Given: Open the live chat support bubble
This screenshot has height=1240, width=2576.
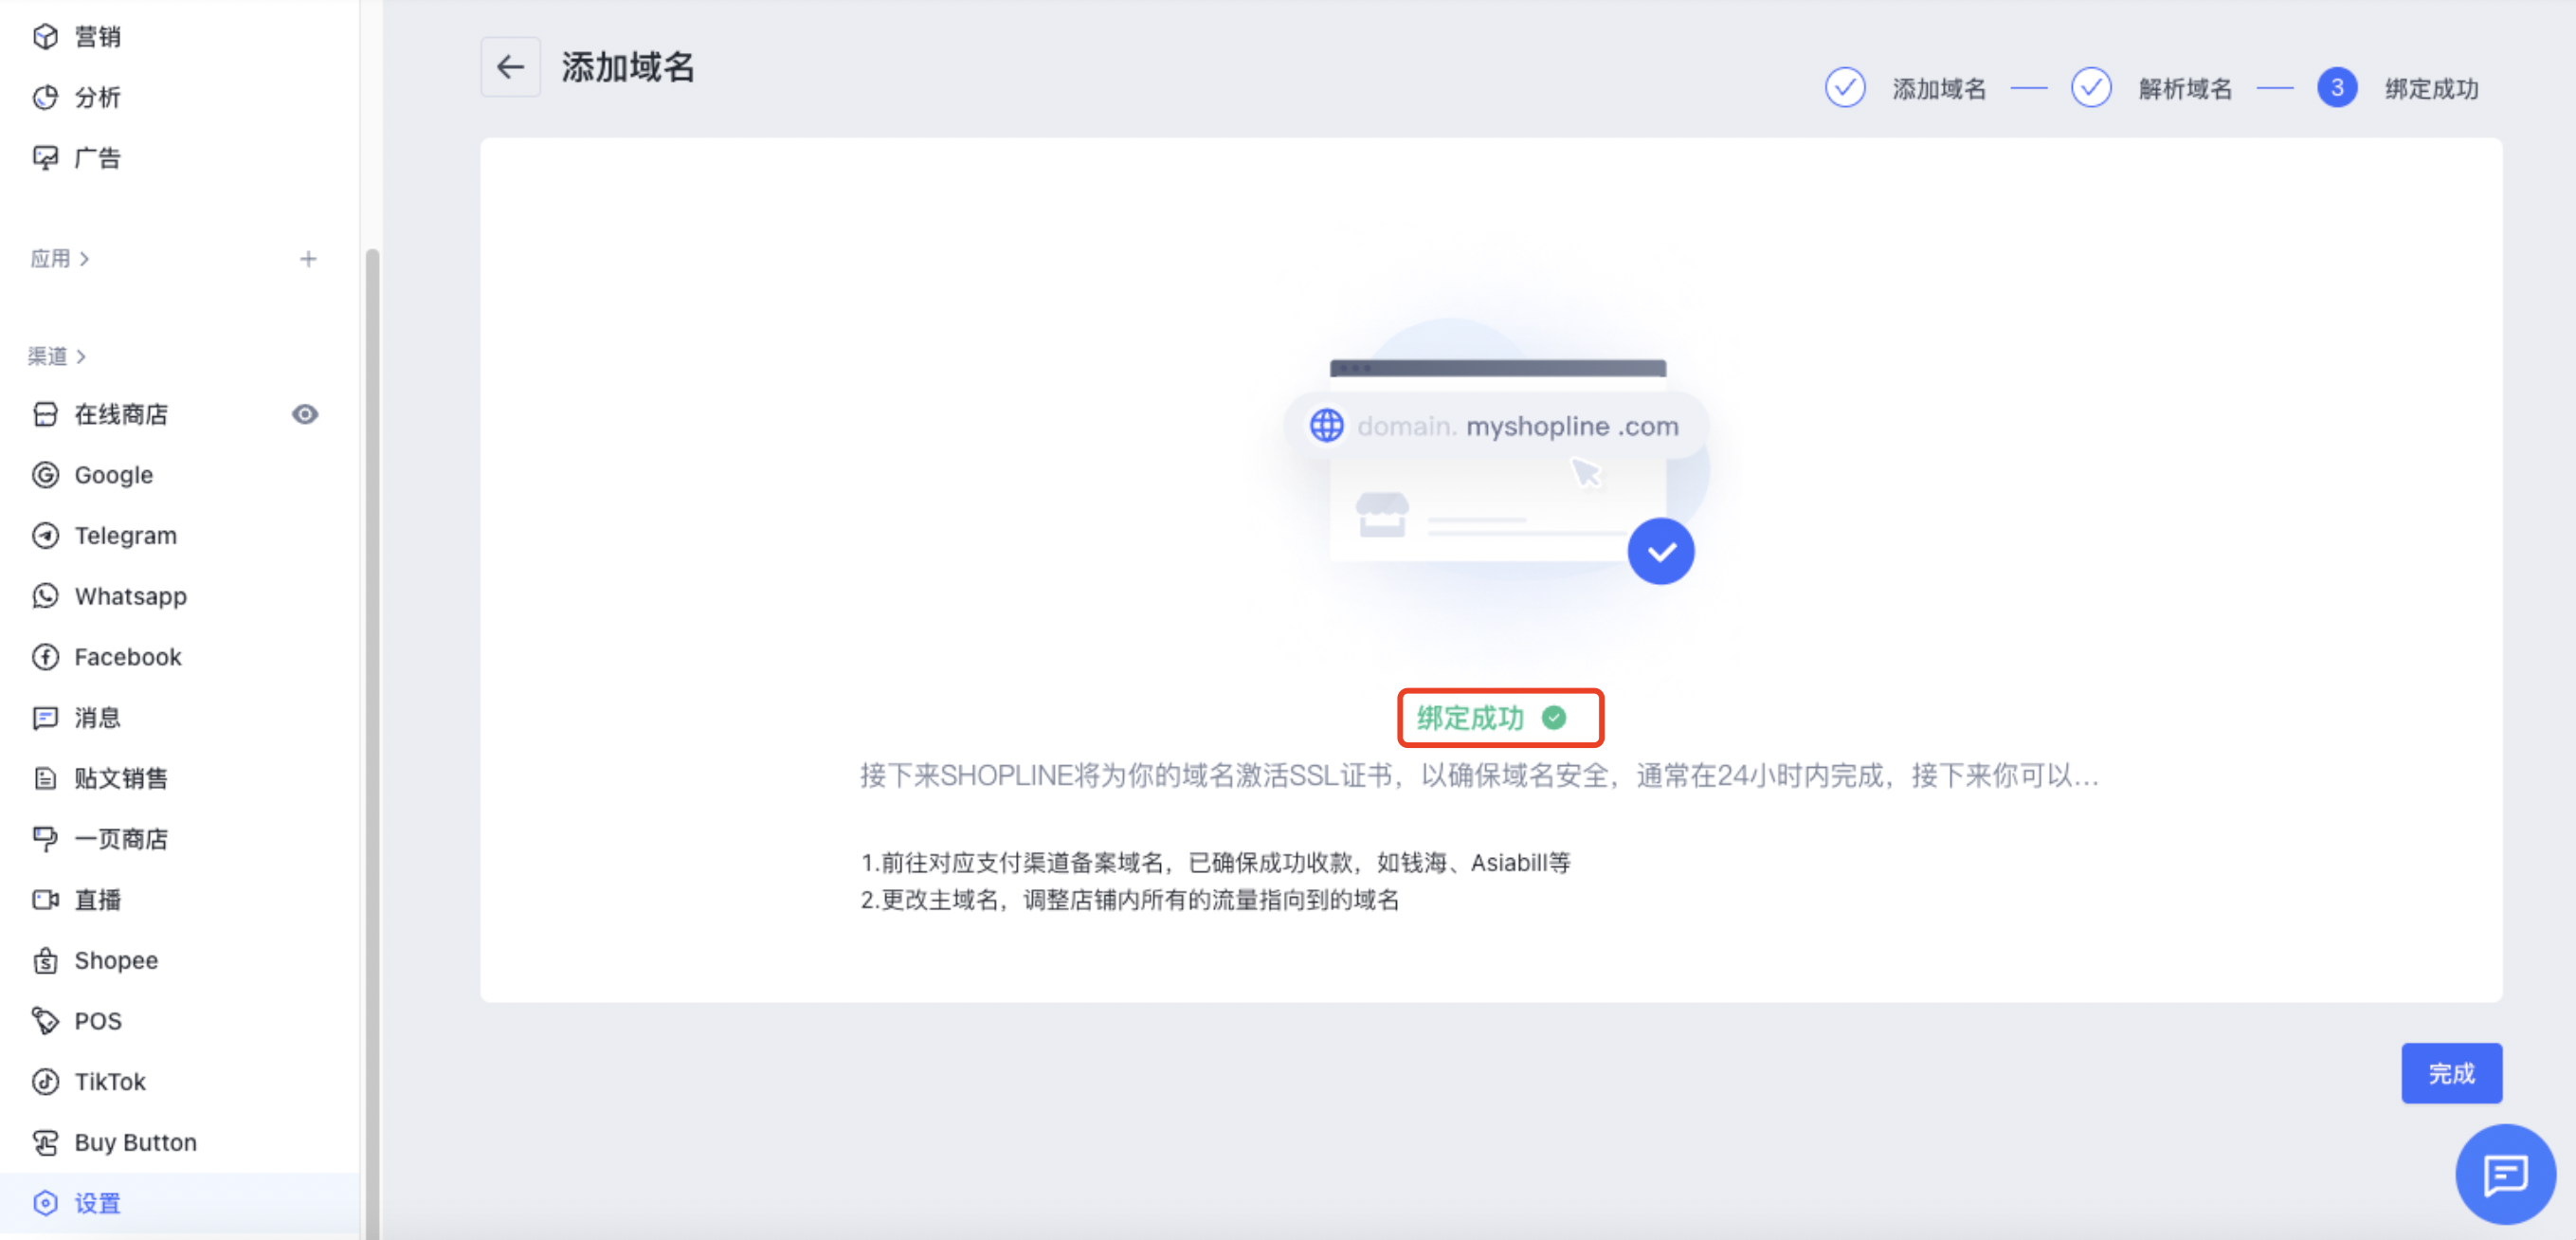Looking at the screenshot, I should click(x=2504, y=1173).
